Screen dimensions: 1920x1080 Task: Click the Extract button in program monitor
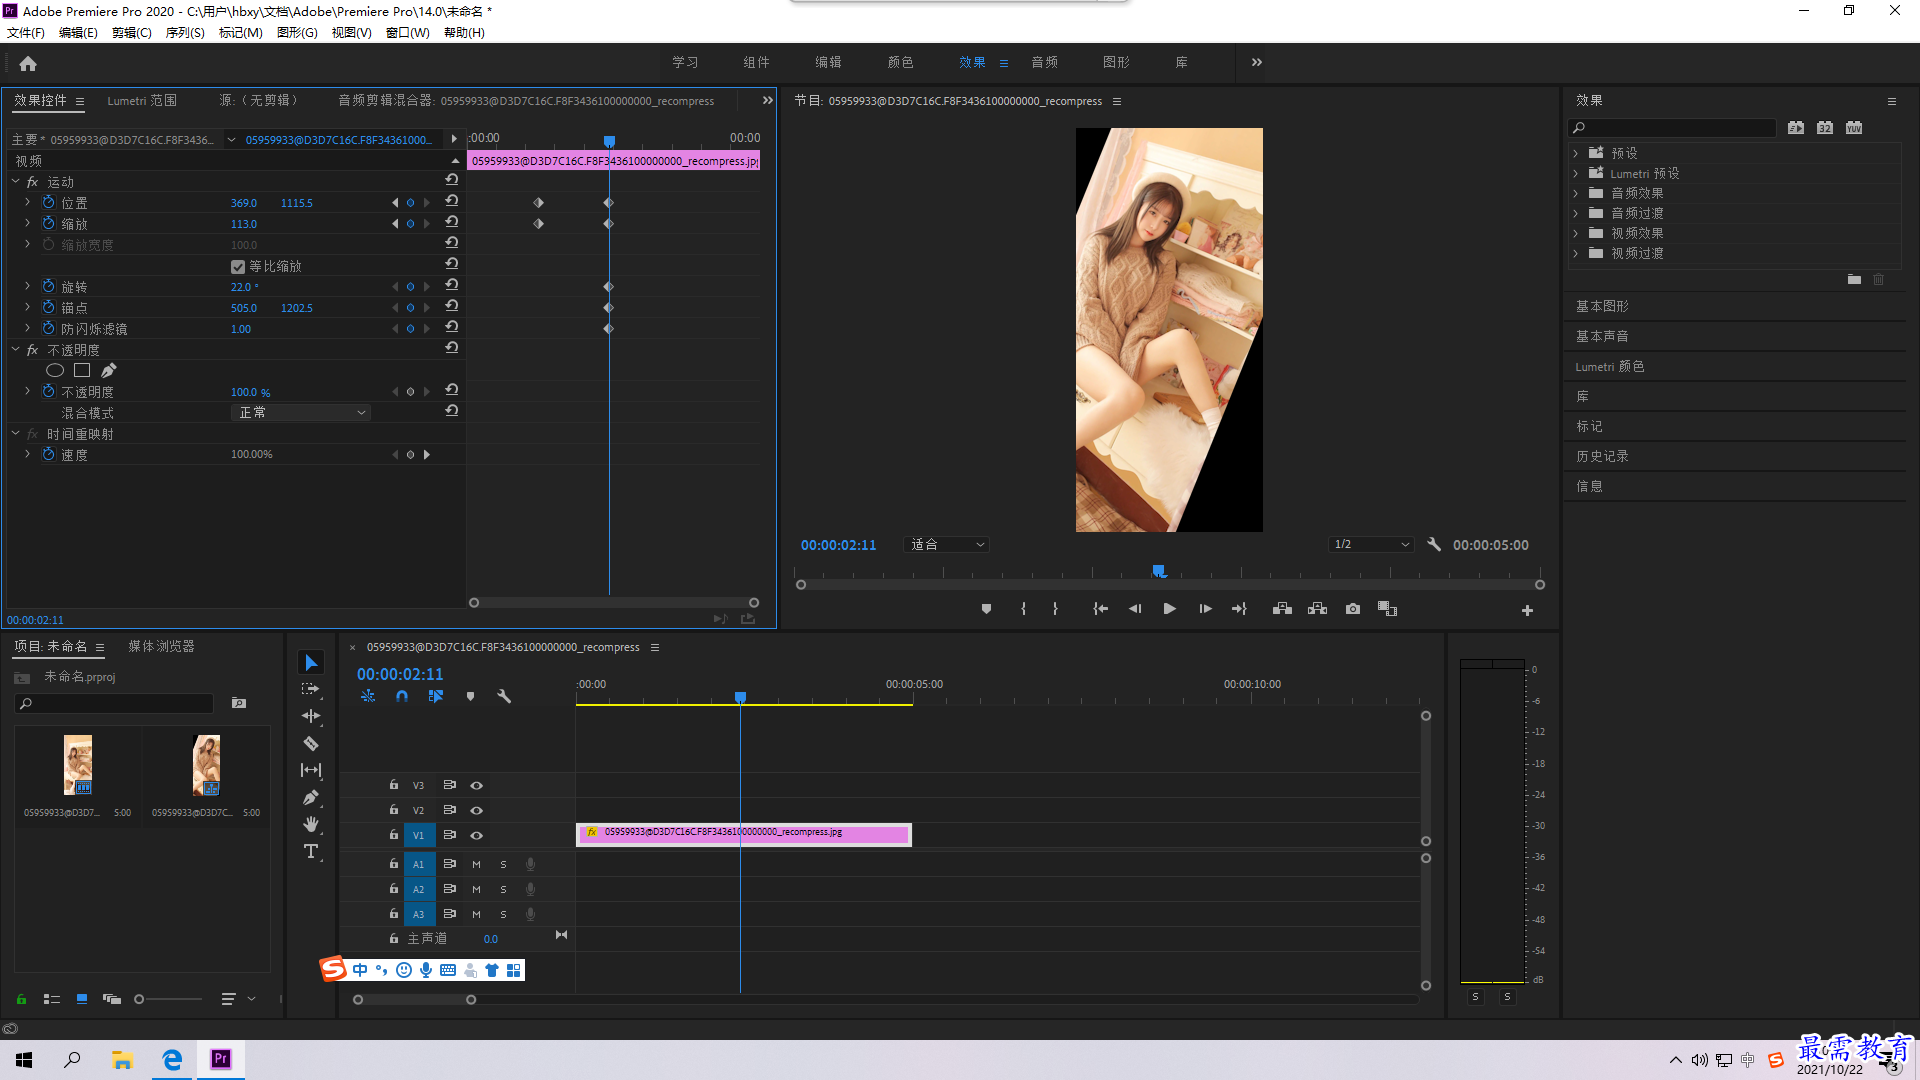point(1318,609)
